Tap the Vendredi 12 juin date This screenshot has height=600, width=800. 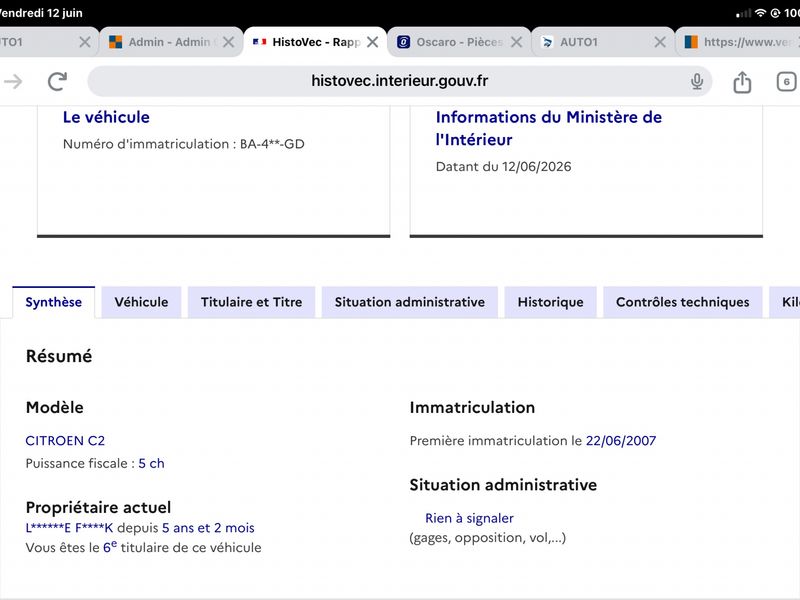coord(41,13)
